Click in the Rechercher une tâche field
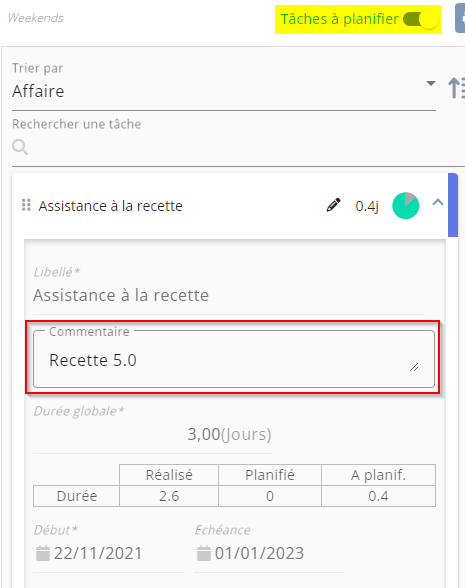 coord(238,147)
